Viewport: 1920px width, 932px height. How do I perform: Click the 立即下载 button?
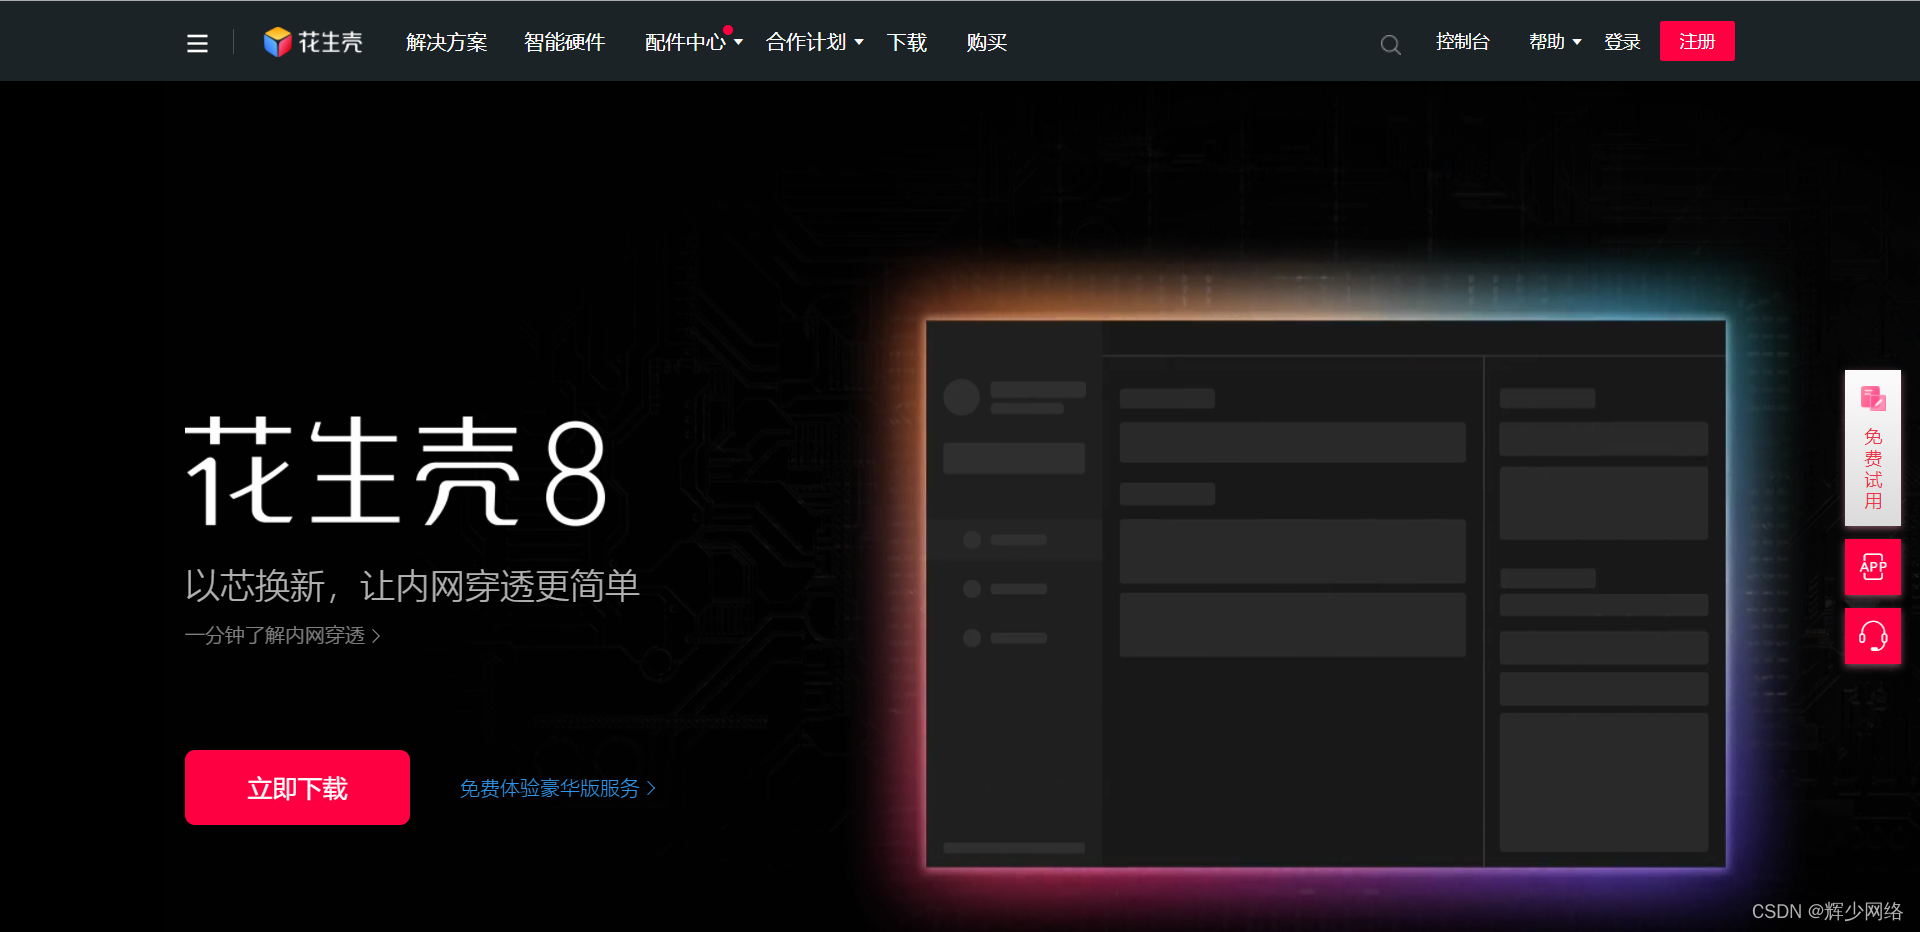297,788
